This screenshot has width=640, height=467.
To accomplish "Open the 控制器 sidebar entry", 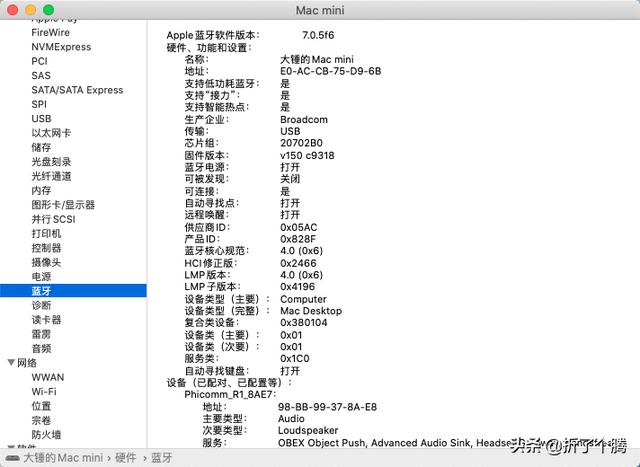I will point(46,248).
